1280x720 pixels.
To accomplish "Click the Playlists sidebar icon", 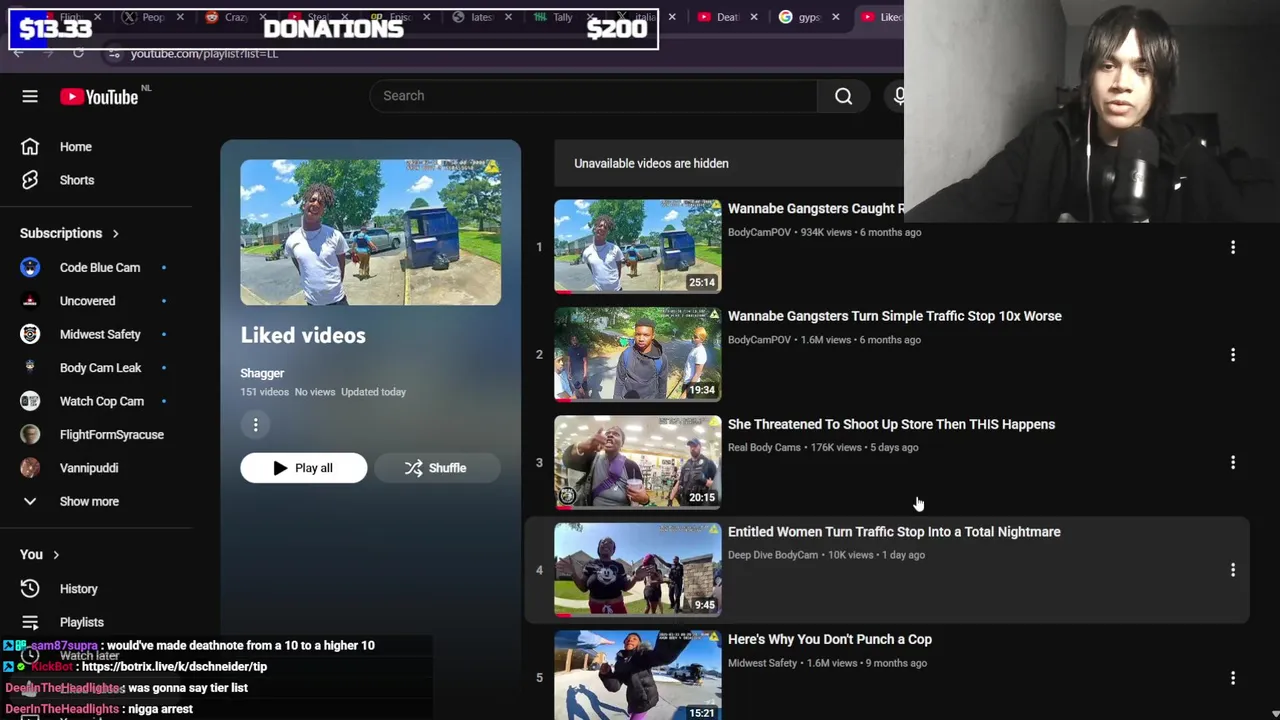I will pos(30,622).
